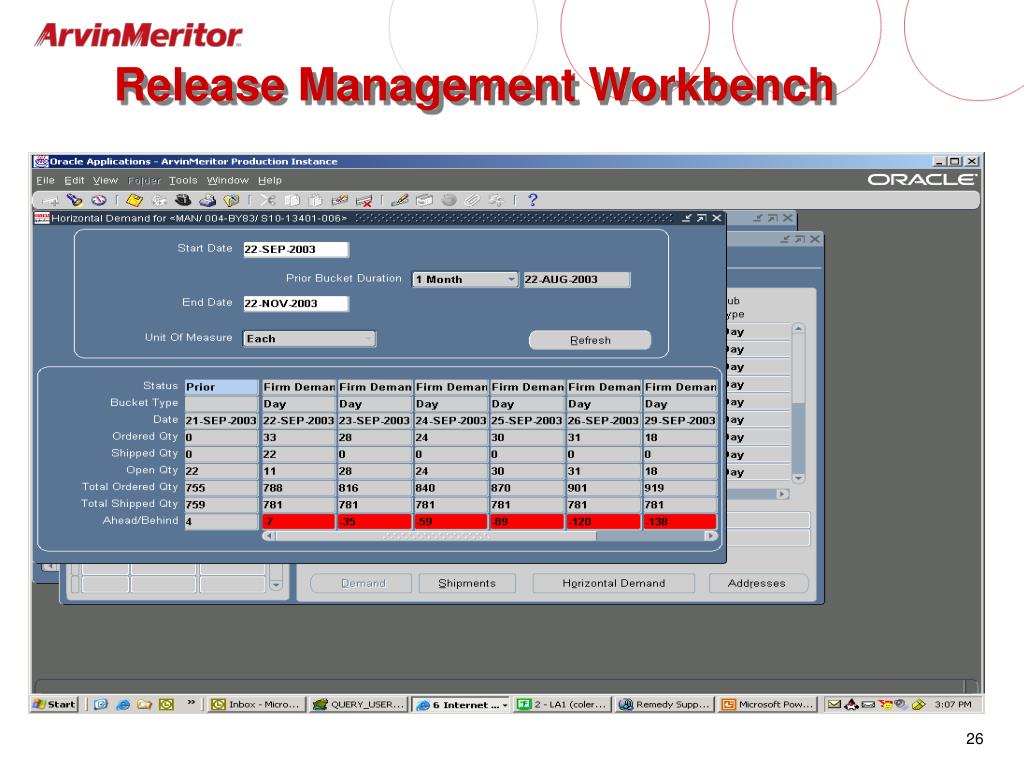This screenshot has width=1024, height=768.
Task: Click the 29-SEP-2003 date cell
Action: click(680, 421)
